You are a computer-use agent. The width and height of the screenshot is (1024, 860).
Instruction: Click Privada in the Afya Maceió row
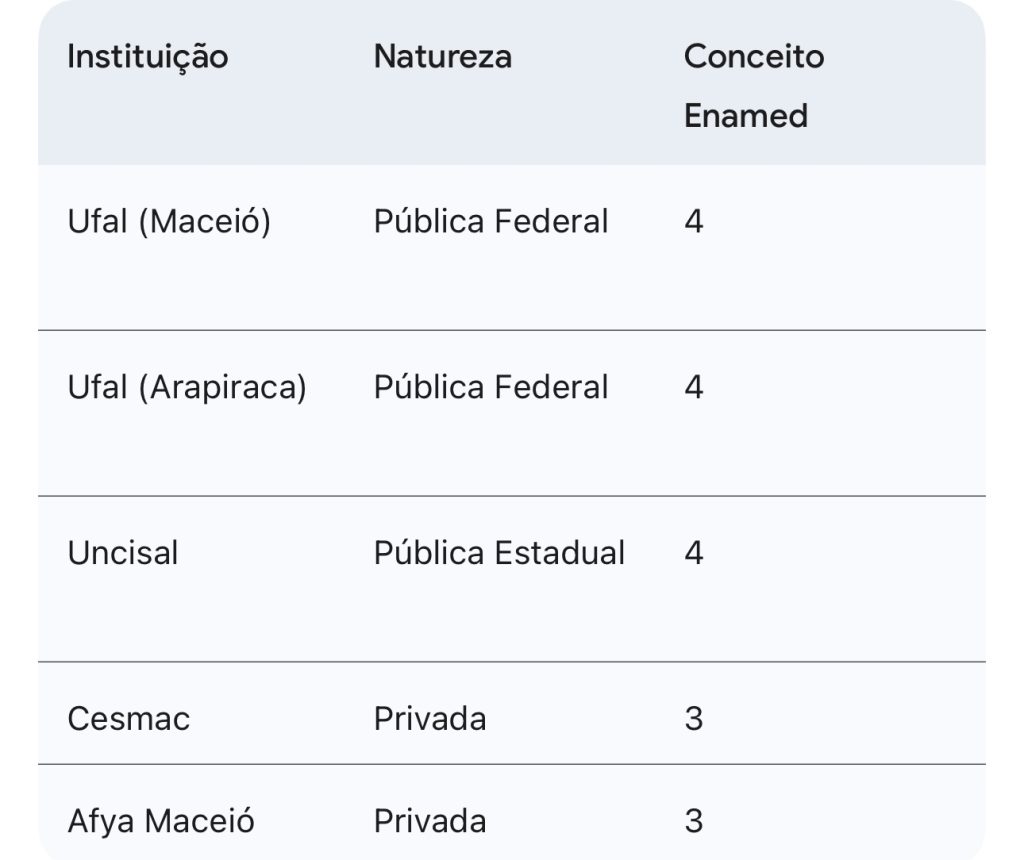click(430, 821)
